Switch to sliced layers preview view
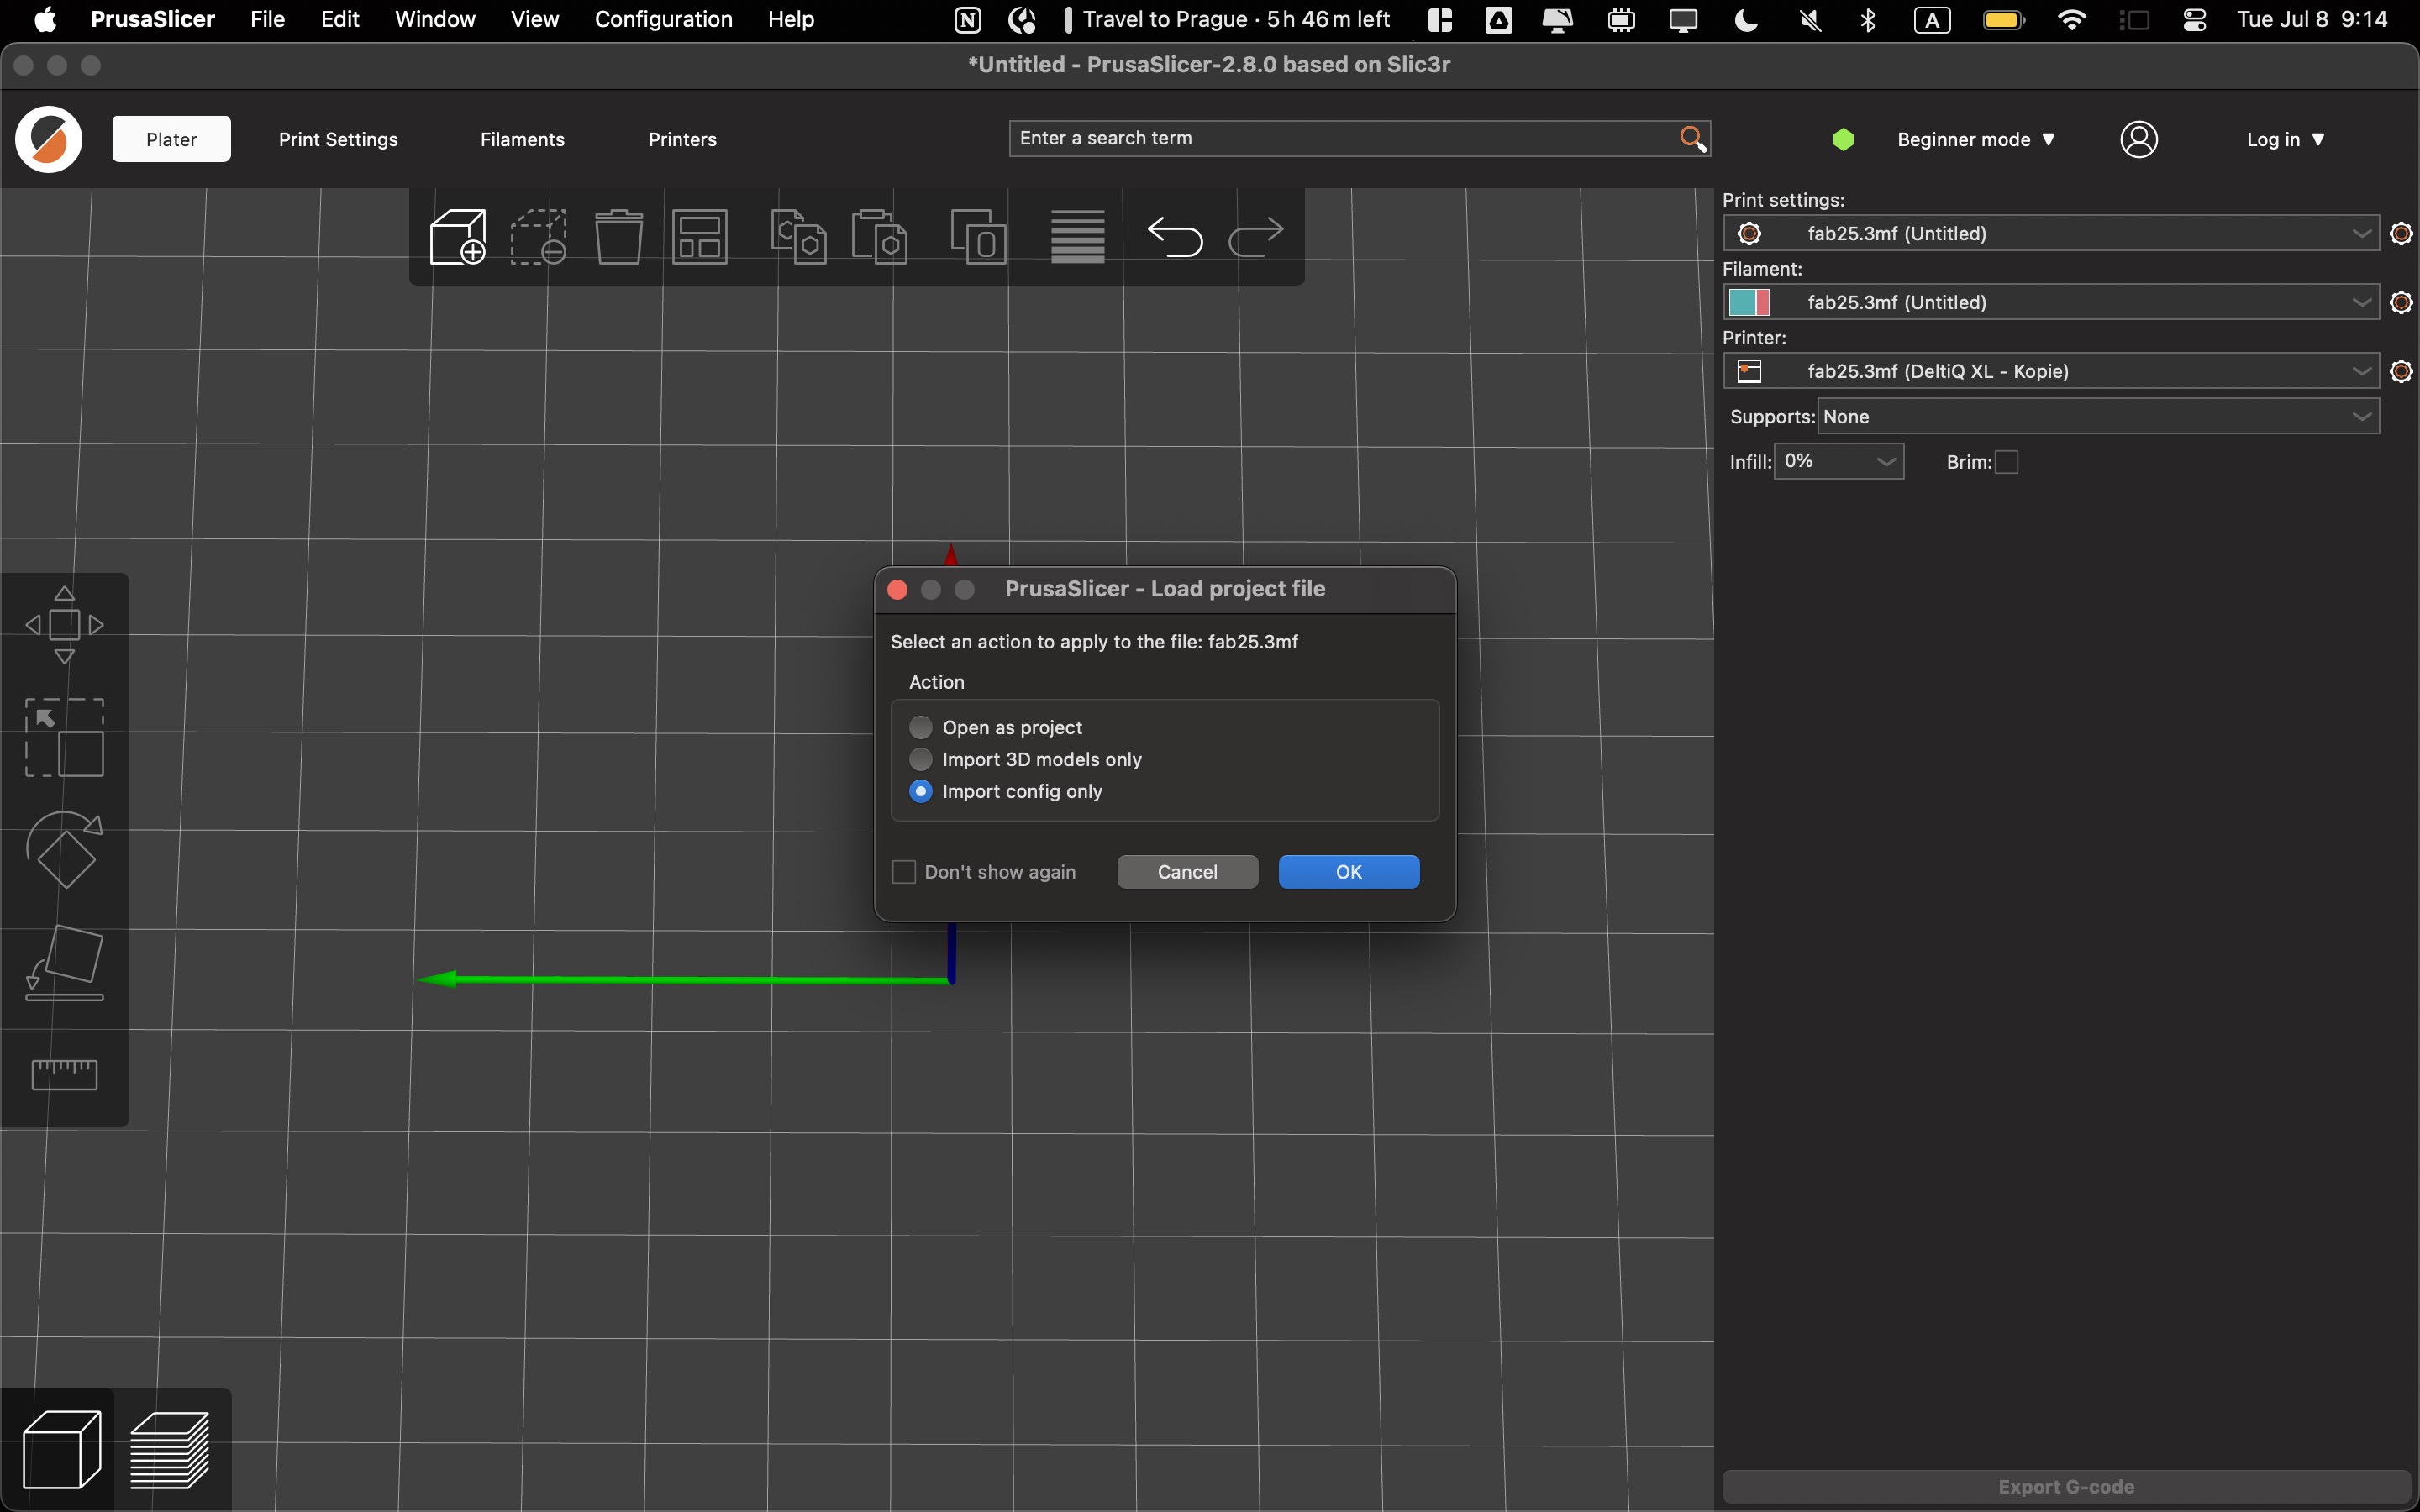The height and width of the screenshot is (1512, 2420). (170, 1449)
